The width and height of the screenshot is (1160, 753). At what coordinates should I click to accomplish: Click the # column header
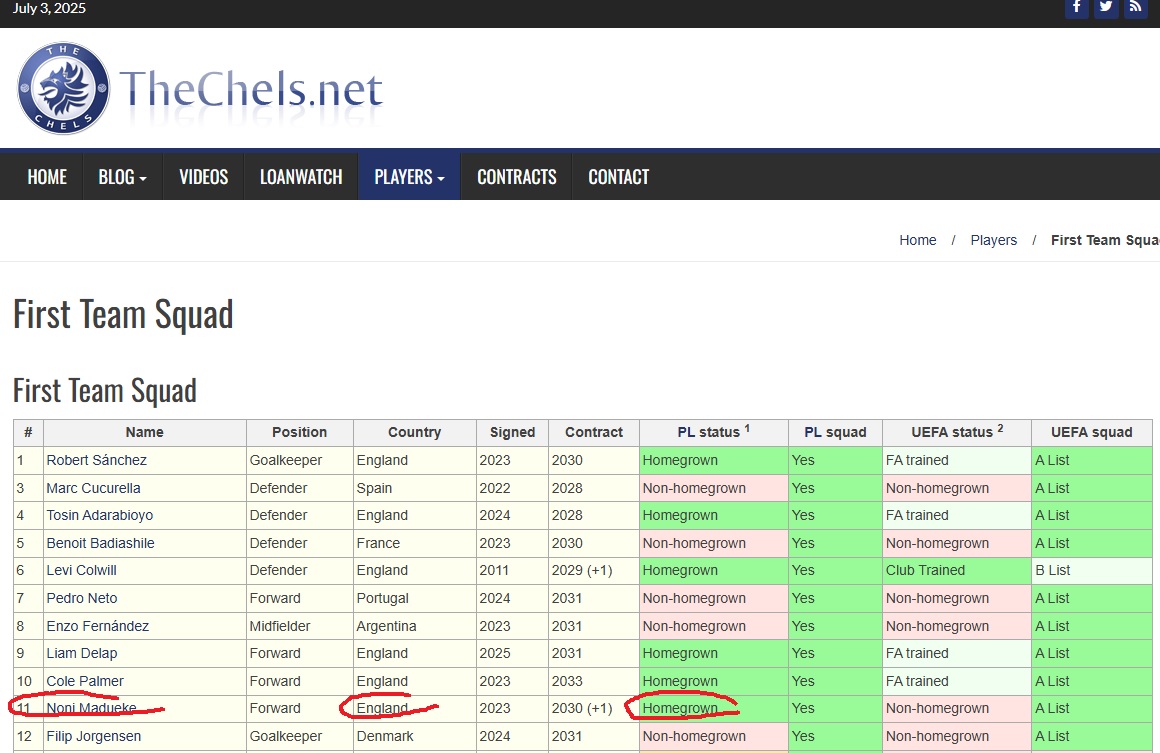[x=28, y=433]
